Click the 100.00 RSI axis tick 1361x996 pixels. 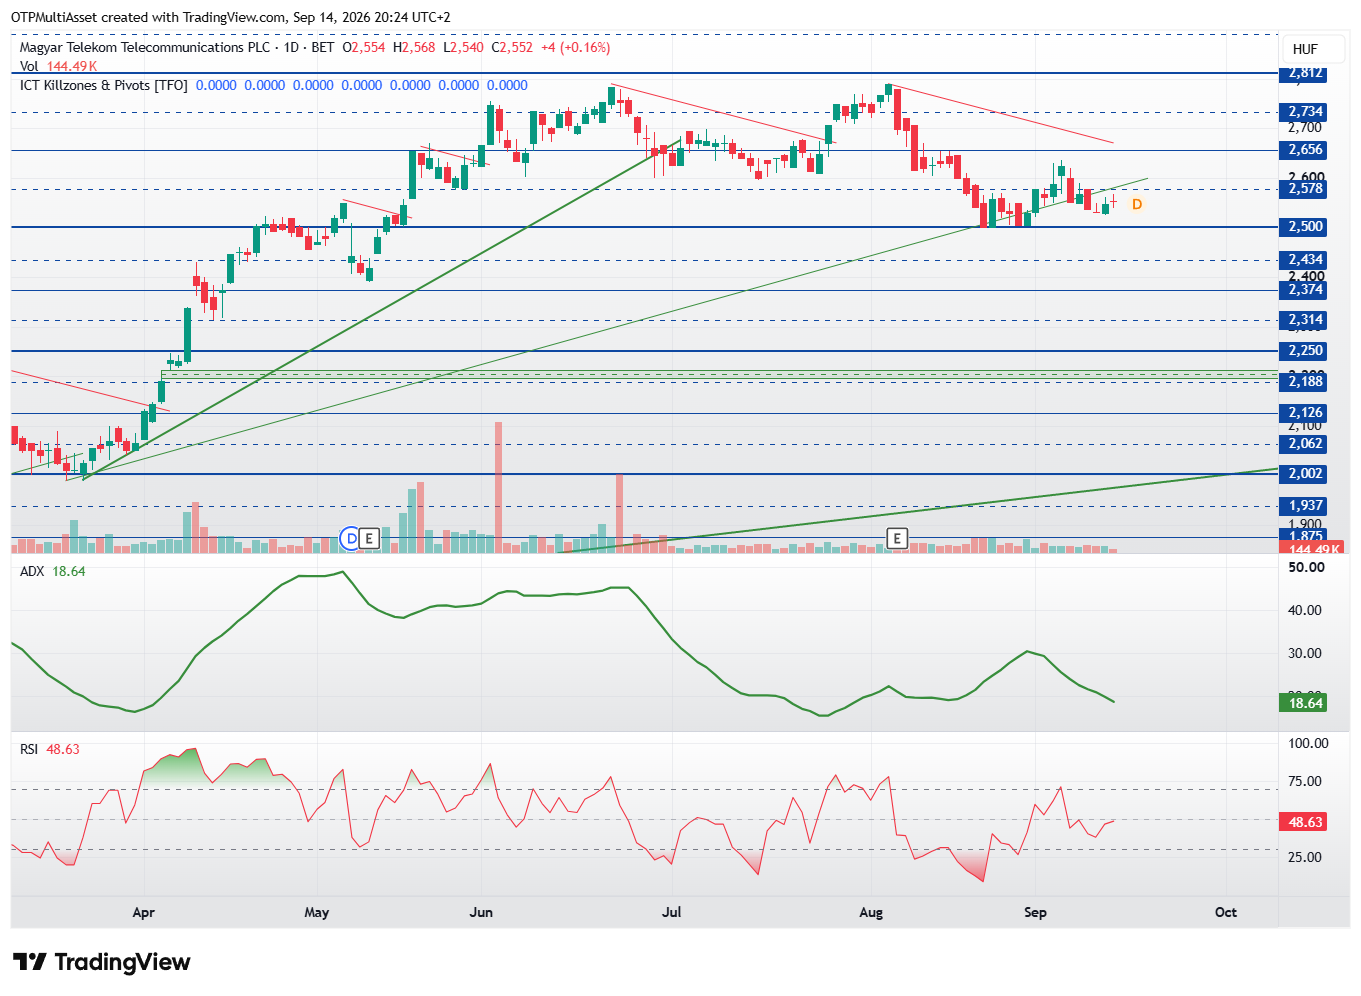(1308, 743)
